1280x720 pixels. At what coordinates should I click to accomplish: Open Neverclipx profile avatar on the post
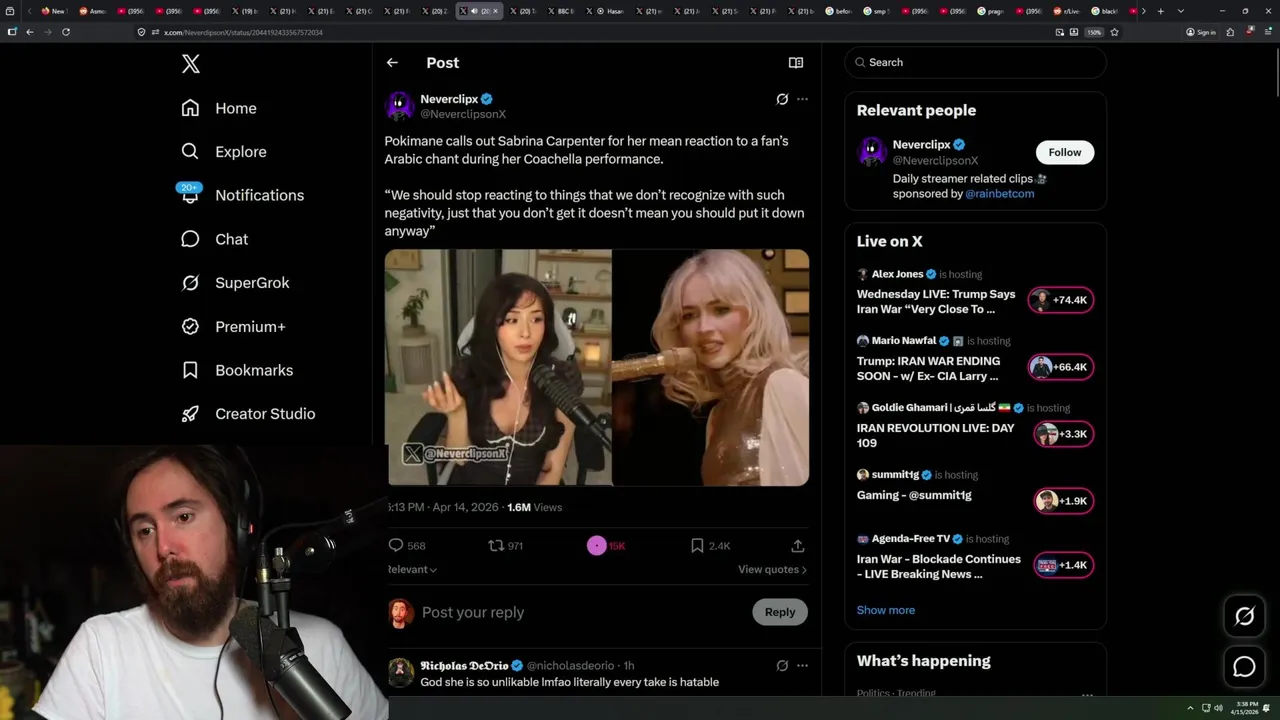400,106
